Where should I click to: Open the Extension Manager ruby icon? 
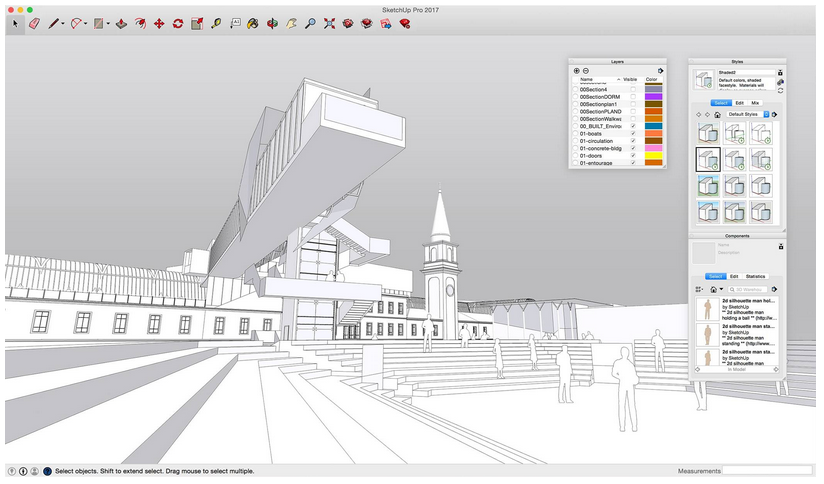pyautogui.click(x=405, y=24)
